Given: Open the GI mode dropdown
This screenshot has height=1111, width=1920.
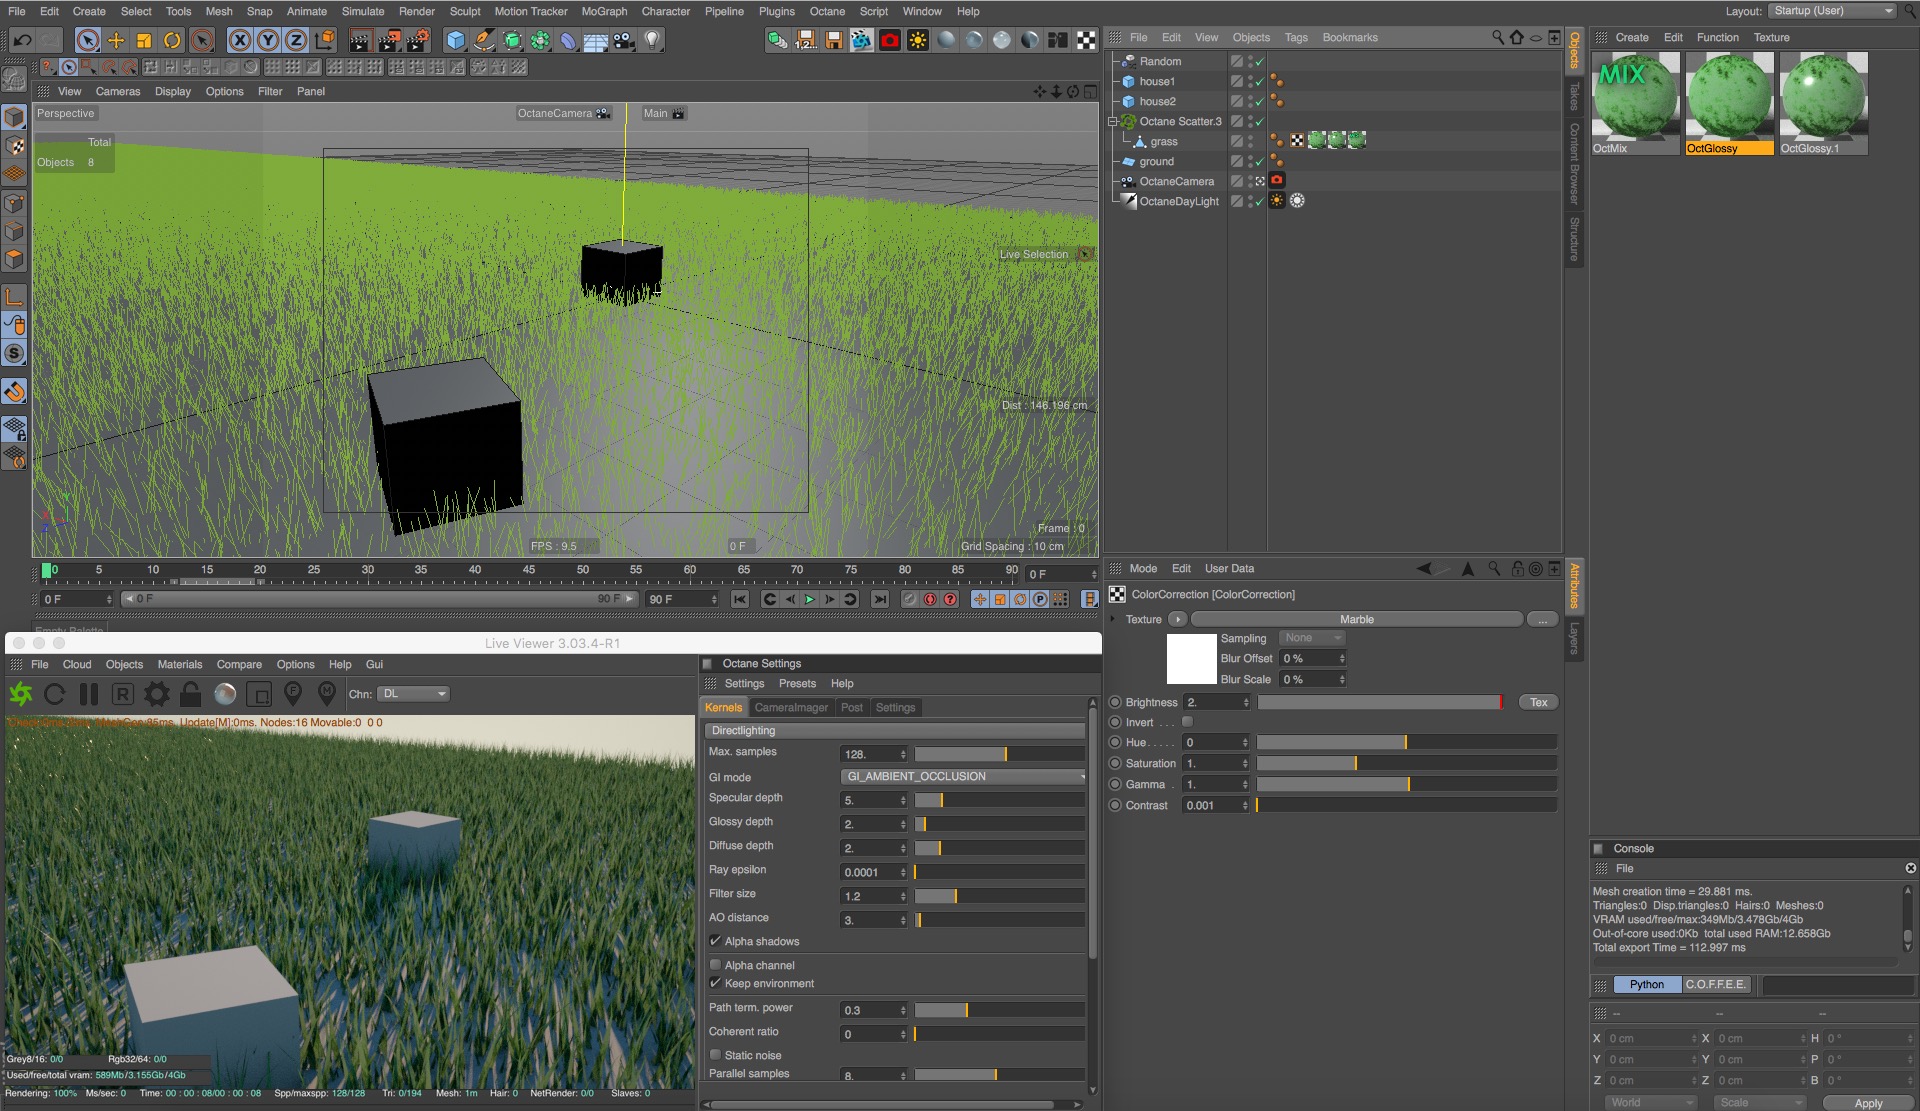Looking at the screenshot, I should pyautogui.click(x=964, y=777).
